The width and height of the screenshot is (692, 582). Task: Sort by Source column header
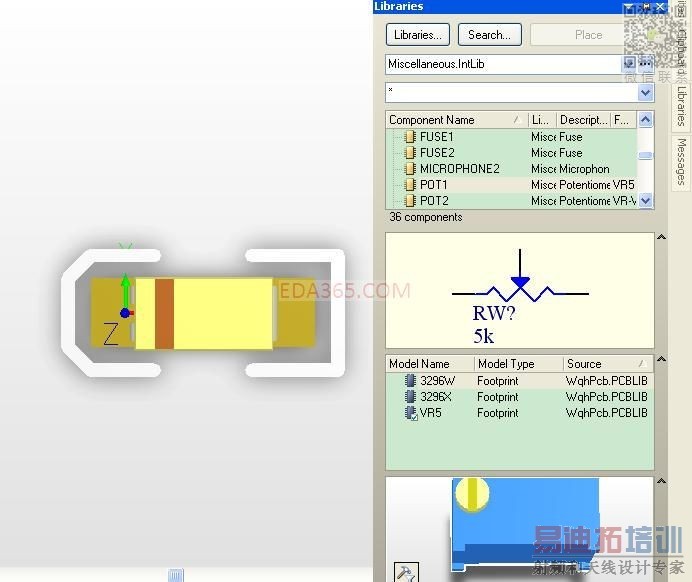click(608, 364)
